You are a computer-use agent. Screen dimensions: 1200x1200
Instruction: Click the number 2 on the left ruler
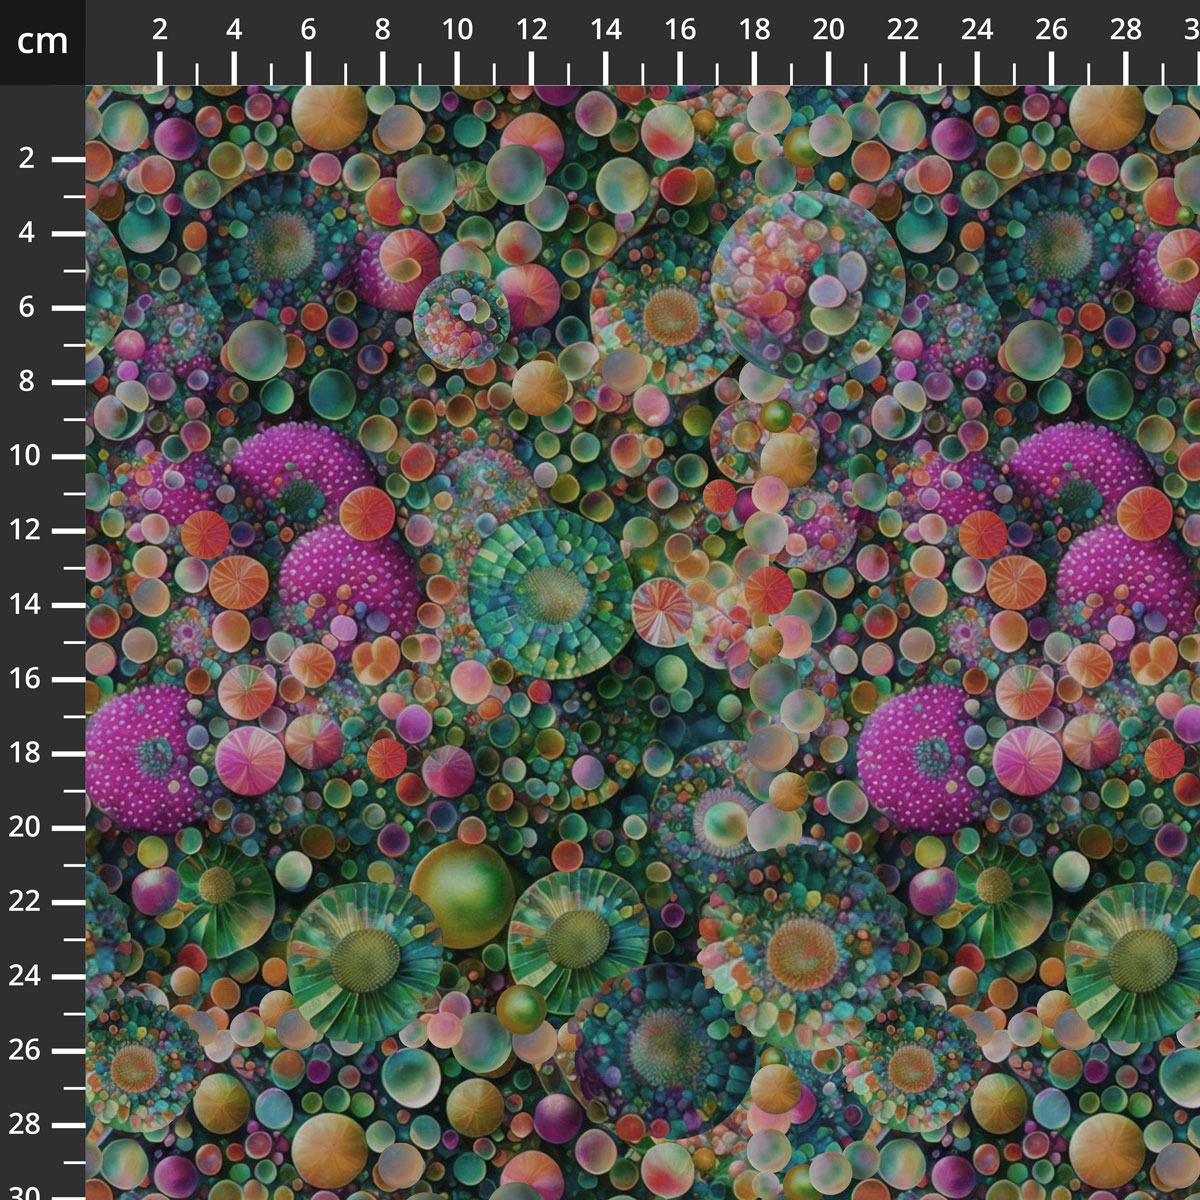(x=26, y=158)
